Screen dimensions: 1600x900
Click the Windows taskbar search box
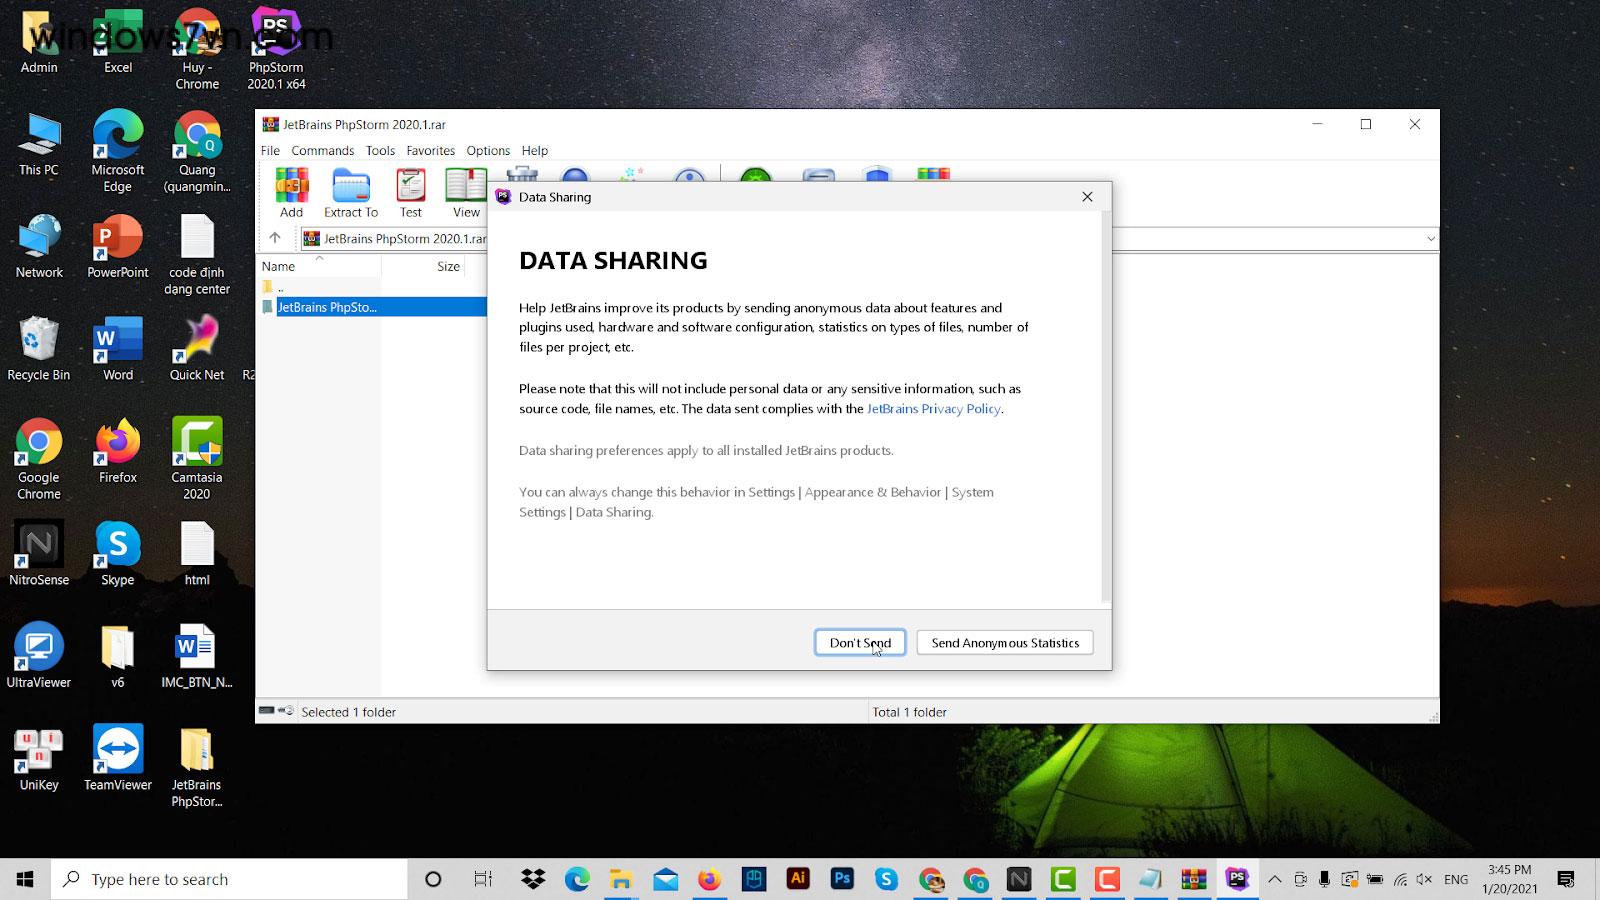pyautogui.click(x=230, y=879)
